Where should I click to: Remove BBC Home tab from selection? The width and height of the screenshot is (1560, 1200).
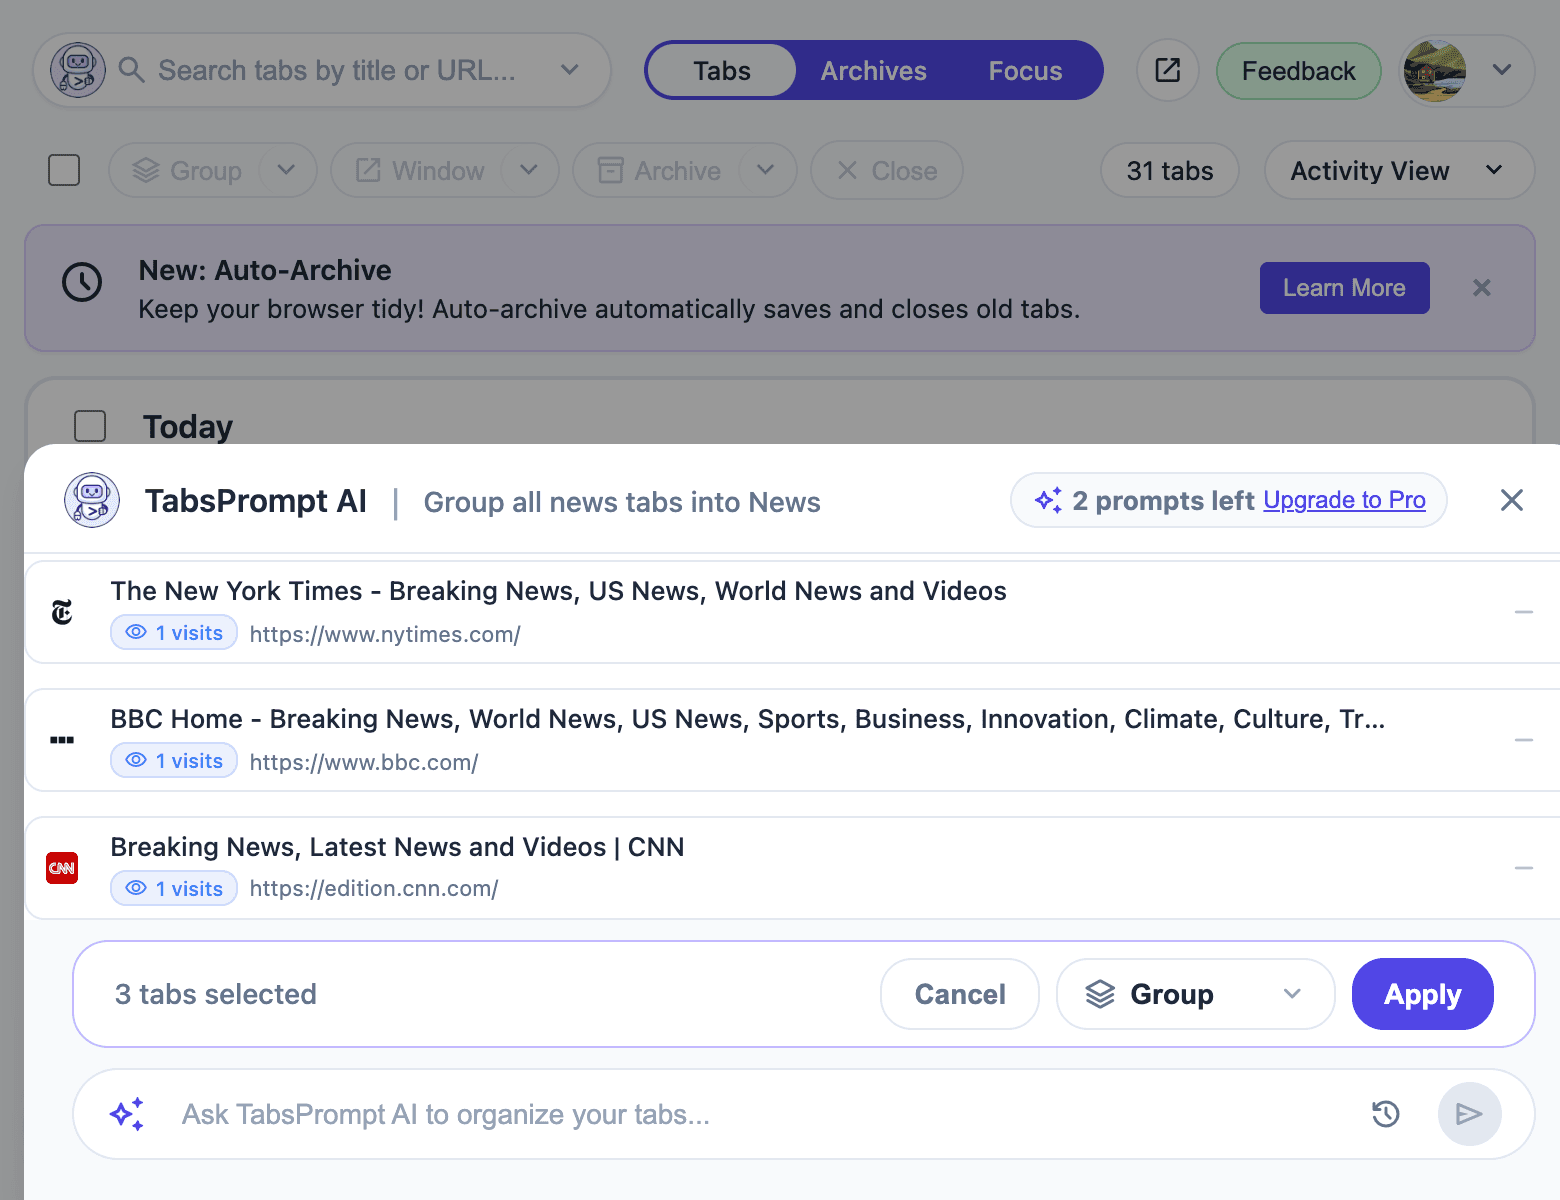click(1523, 740)
